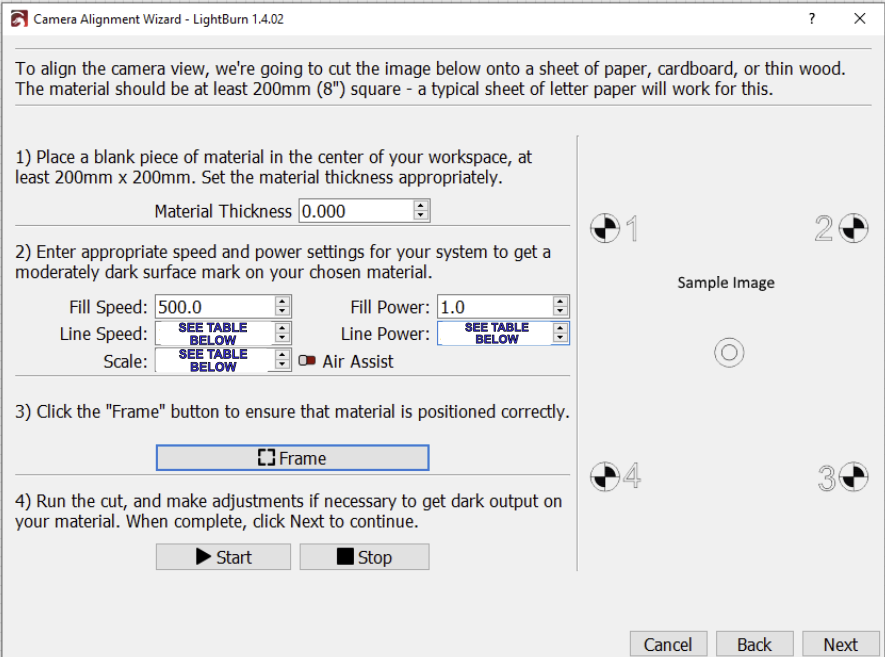The width and height of the screenshot is (885, 657).
Task: Decrease Line Speed with the down arrow
Action: point(282,338)
